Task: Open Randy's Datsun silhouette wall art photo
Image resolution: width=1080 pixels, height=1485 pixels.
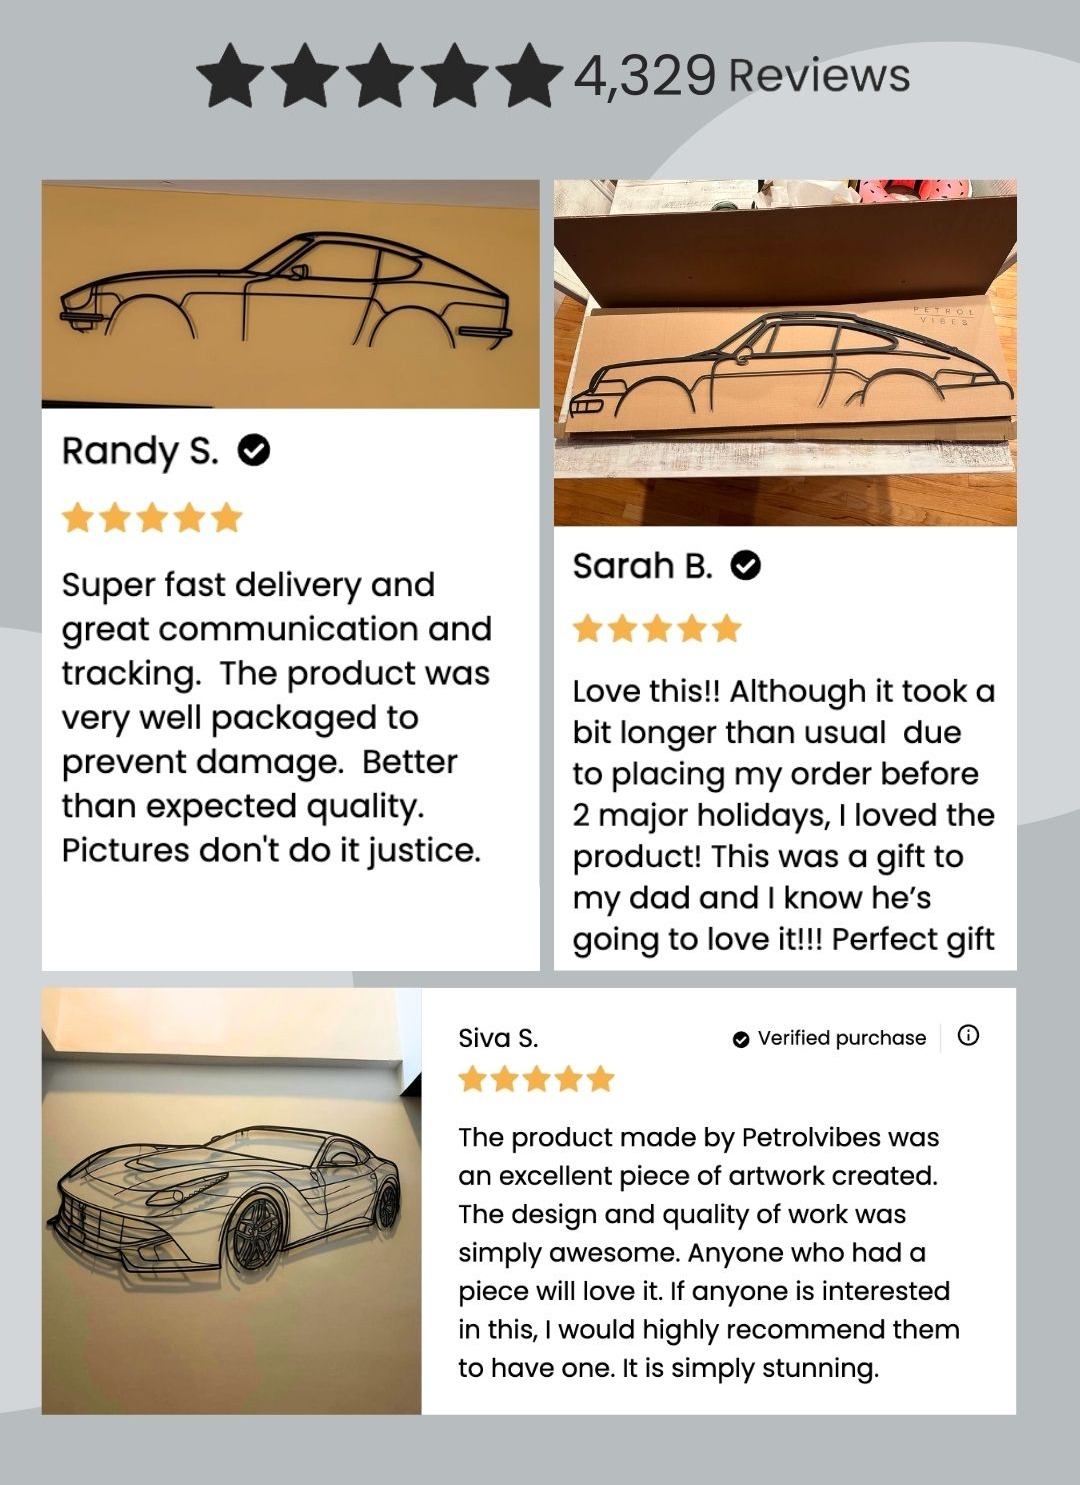Action: 290,294
